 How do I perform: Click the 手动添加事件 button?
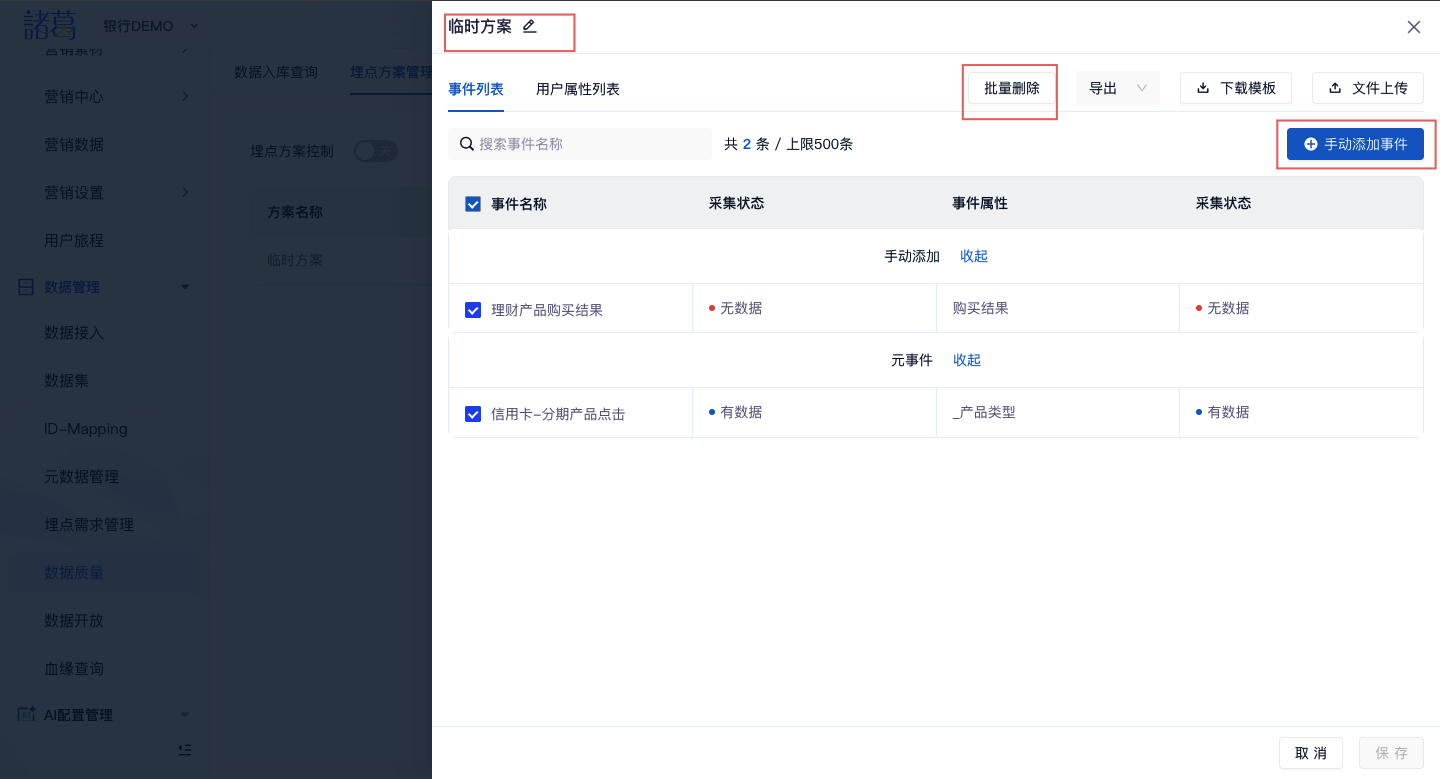pos(1355,144)
